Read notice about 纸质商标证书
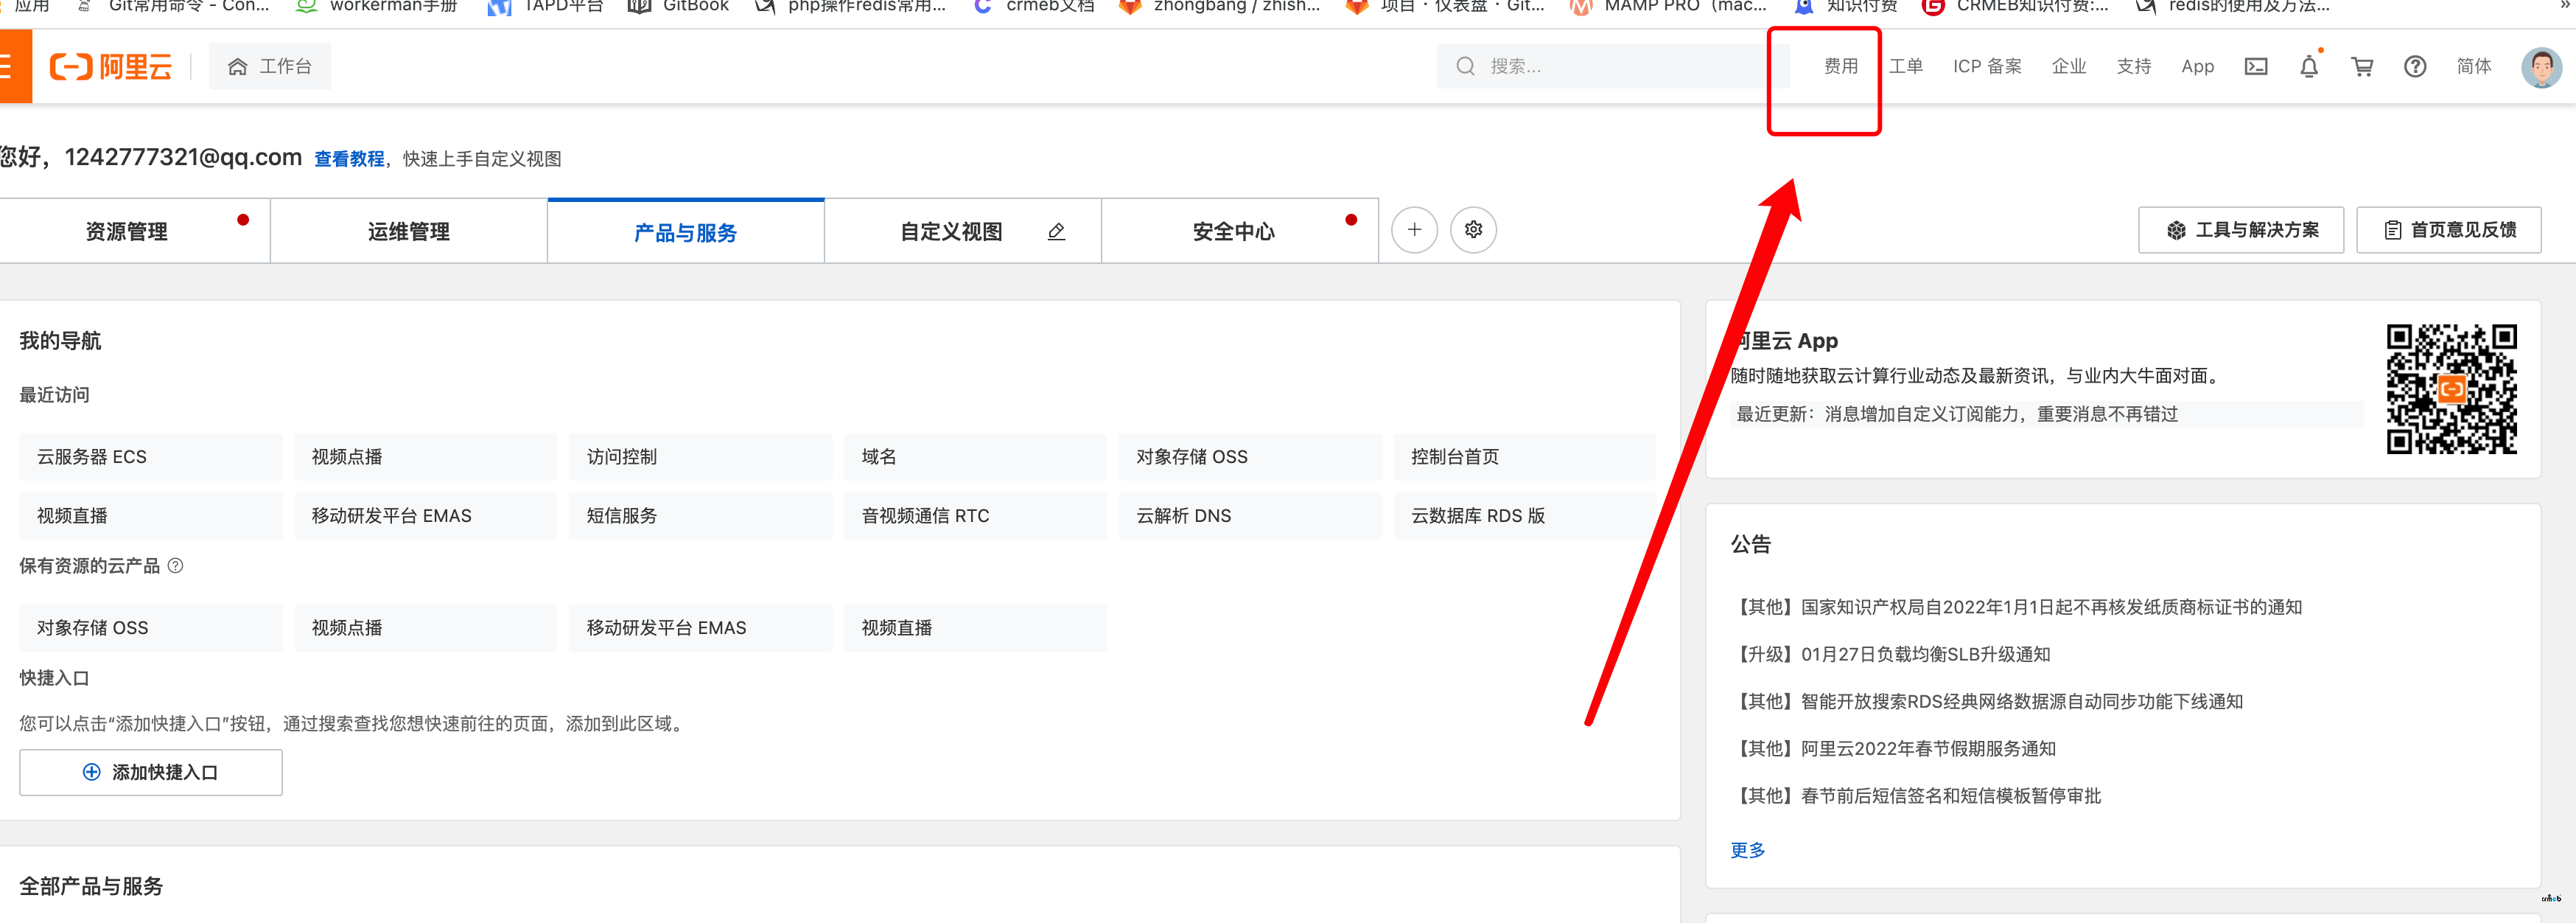 coord(2016,607)
